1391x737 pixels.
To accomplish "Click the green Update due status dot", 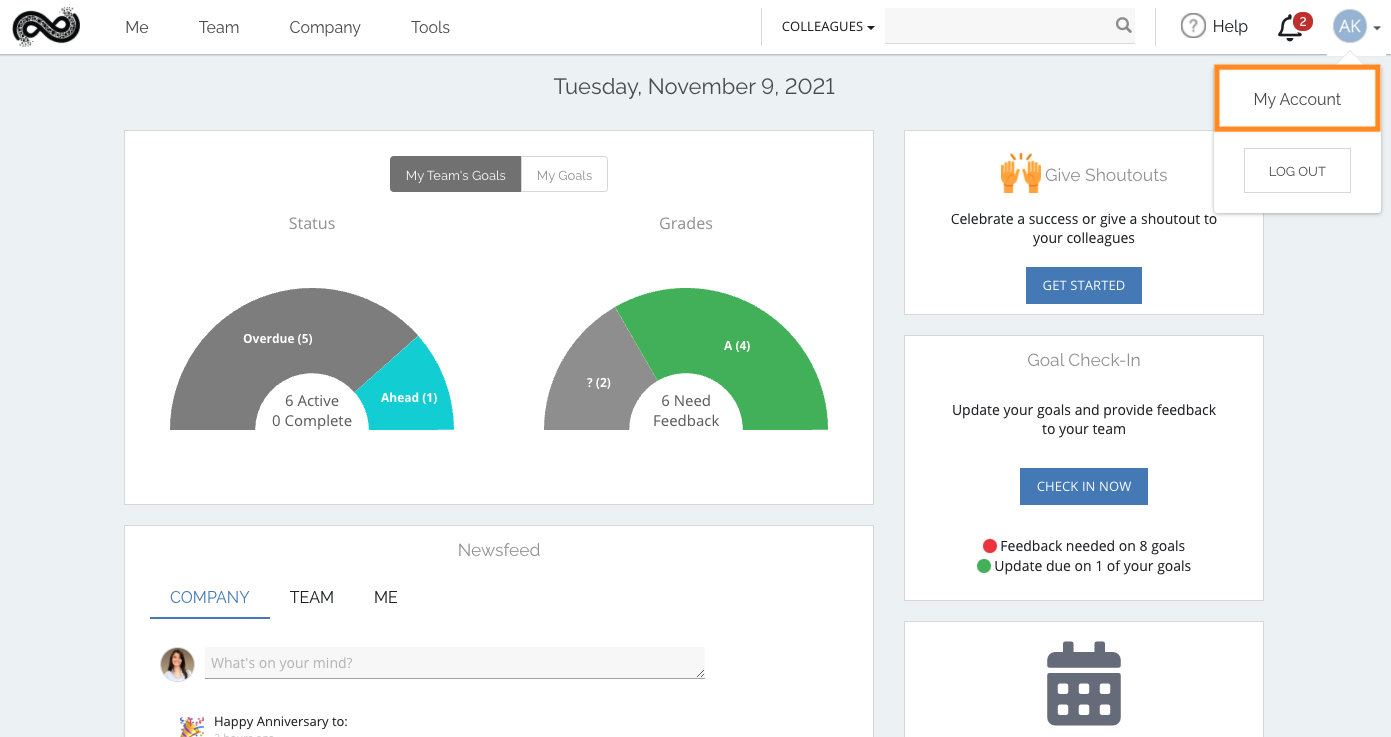I will click(x=984, y=566).
